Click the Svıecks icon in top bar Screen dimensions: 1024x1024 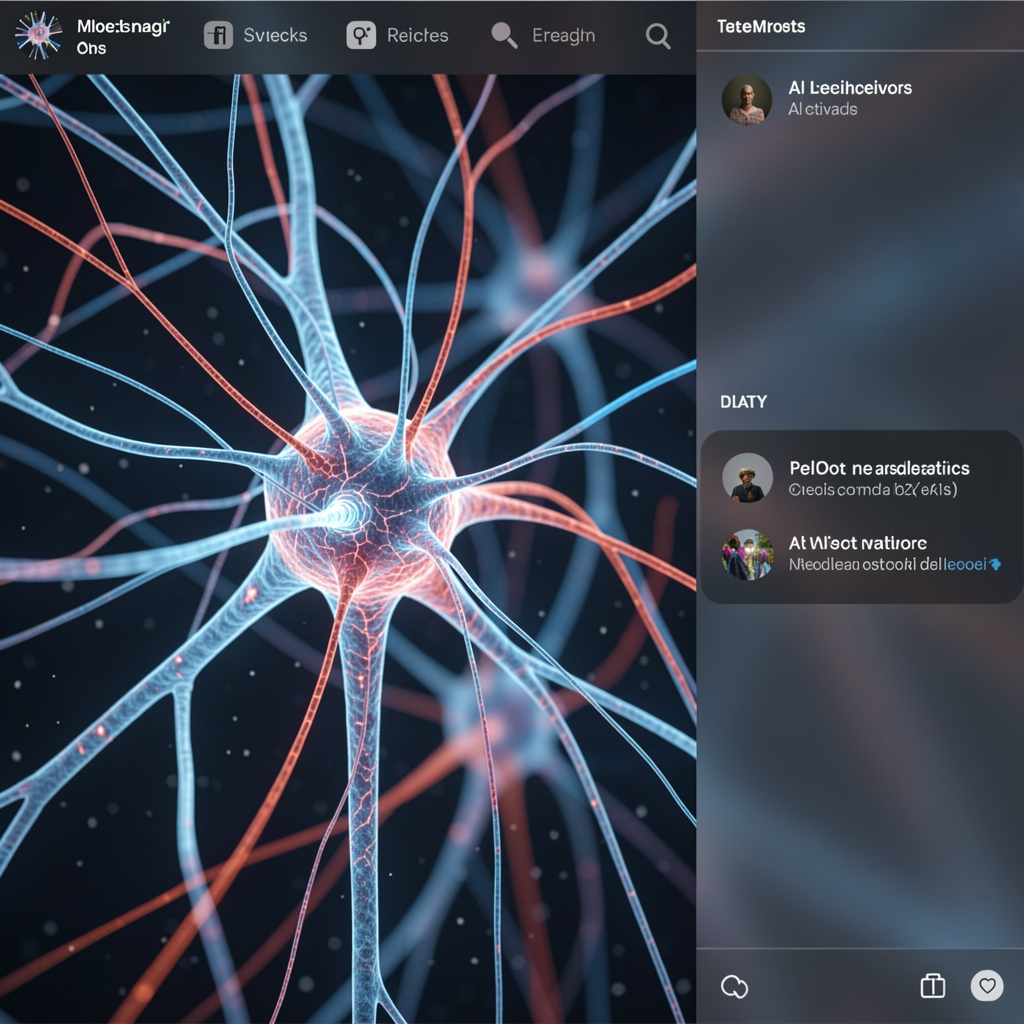(218, 35)
